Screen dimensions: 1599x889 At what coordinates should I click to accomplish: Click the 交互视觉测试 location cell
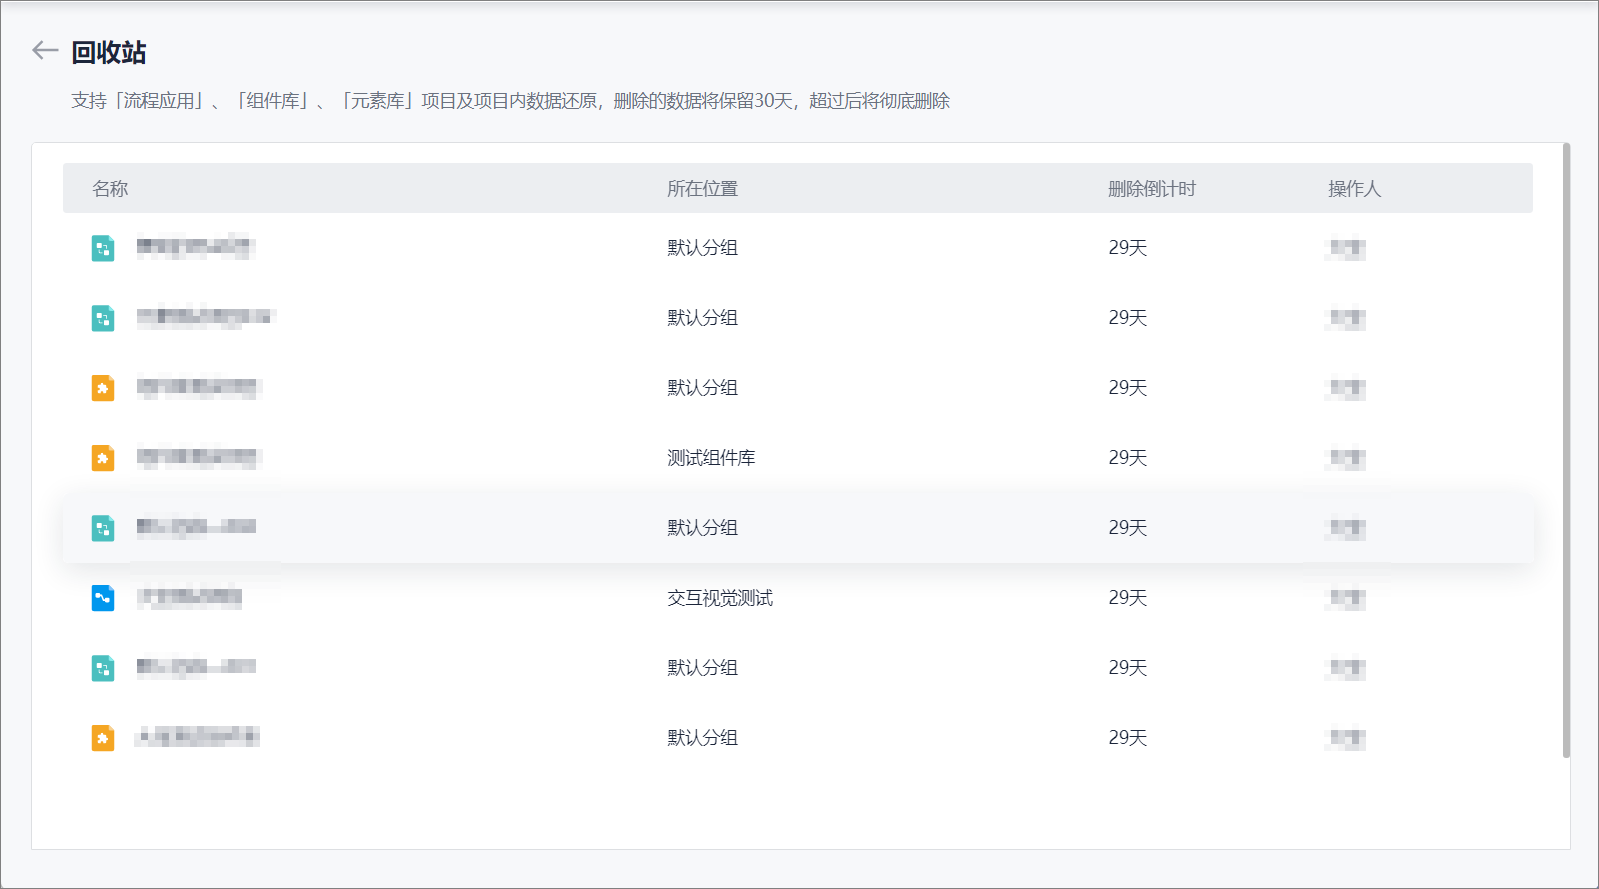pos(720,598)
